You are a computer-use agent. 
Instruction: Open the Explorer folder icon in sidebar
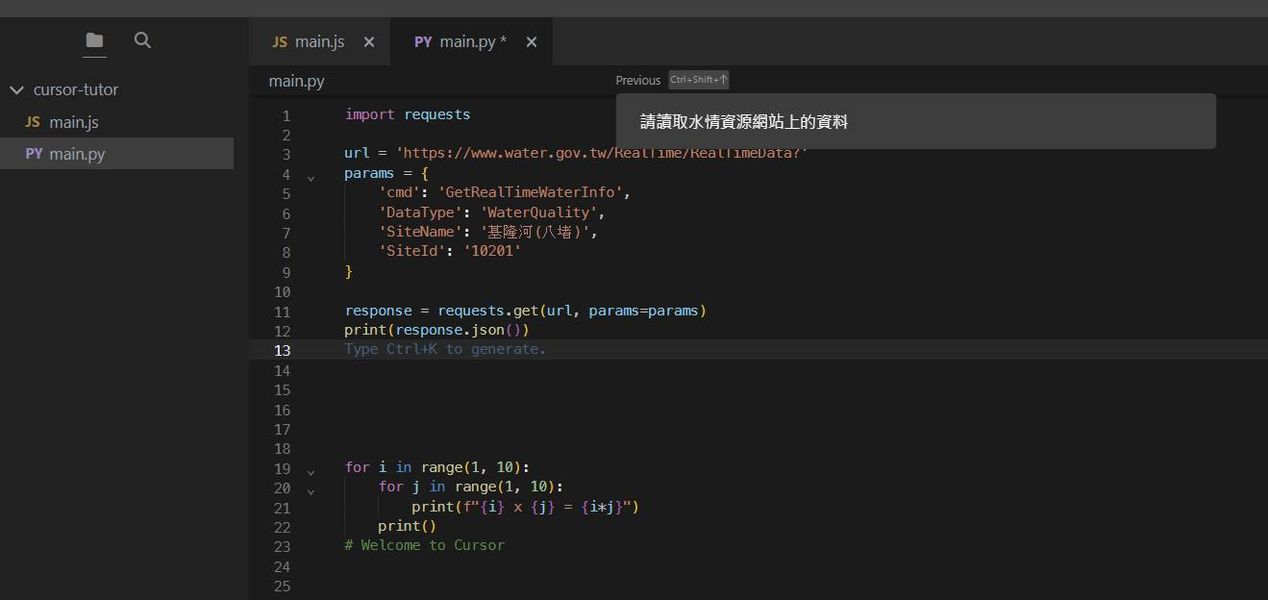[95, 40]
